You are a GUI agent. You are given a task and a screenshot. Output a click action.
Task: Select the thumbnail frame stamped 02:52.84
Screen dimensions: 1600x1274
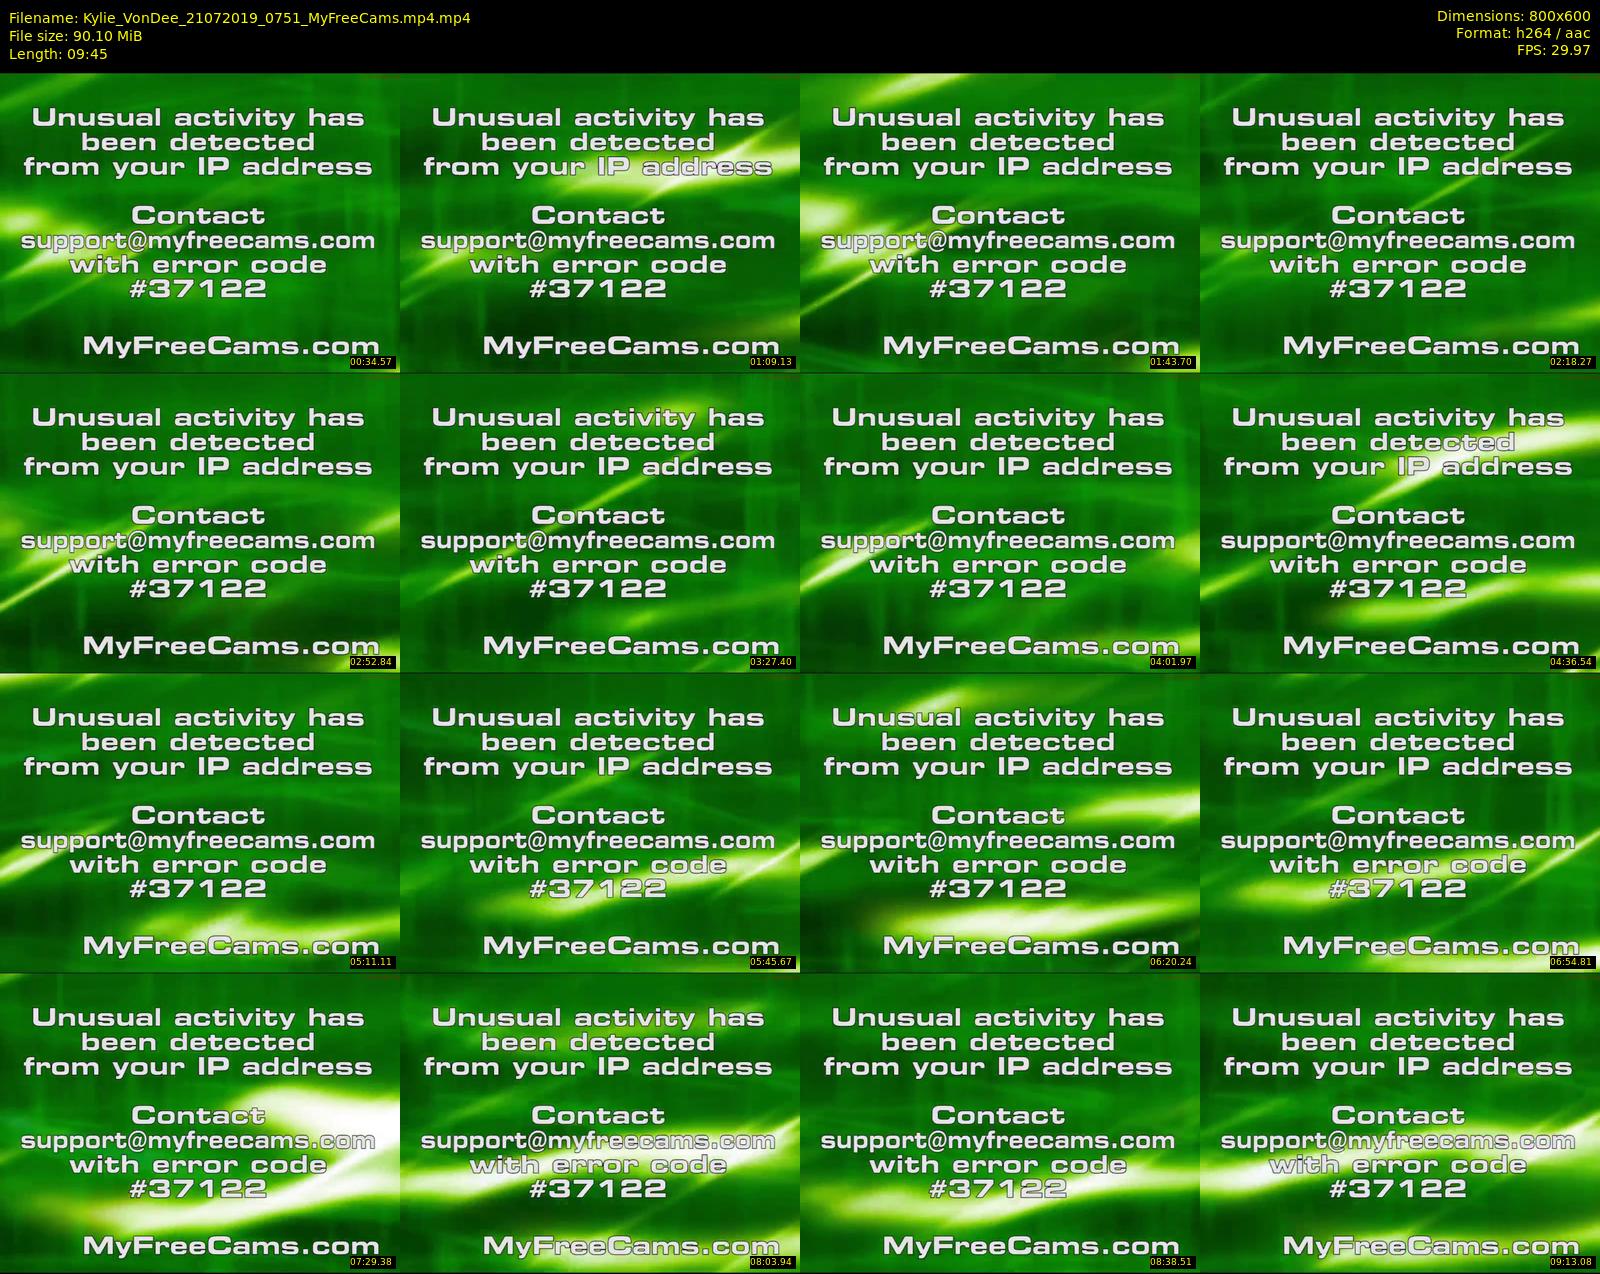[x=200, y=522]
